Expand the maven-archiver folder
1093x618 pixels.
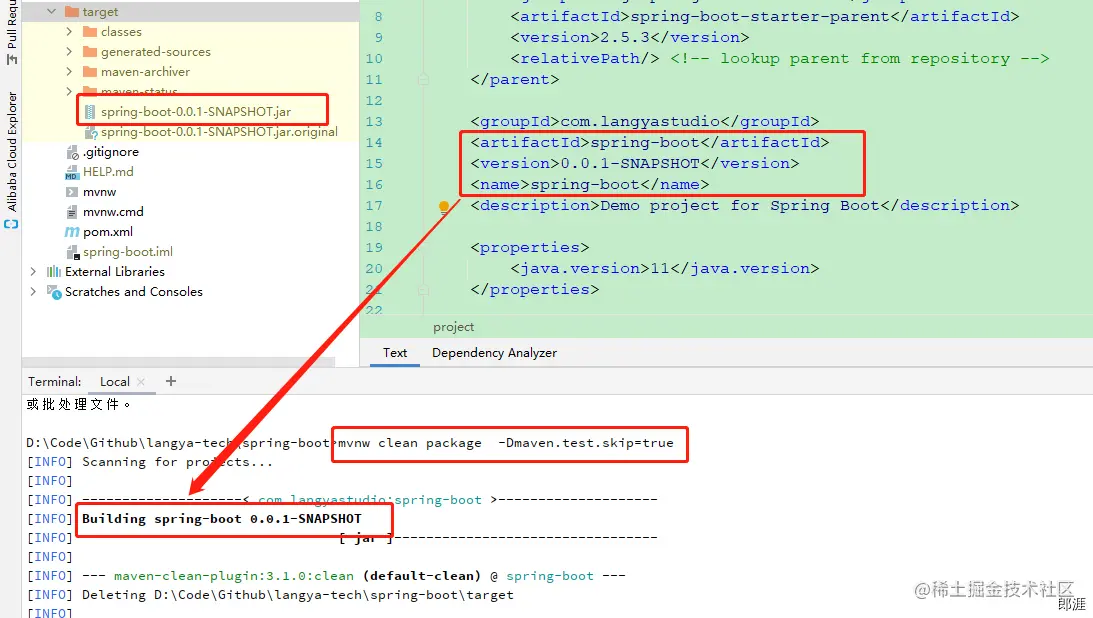(69, 71)
